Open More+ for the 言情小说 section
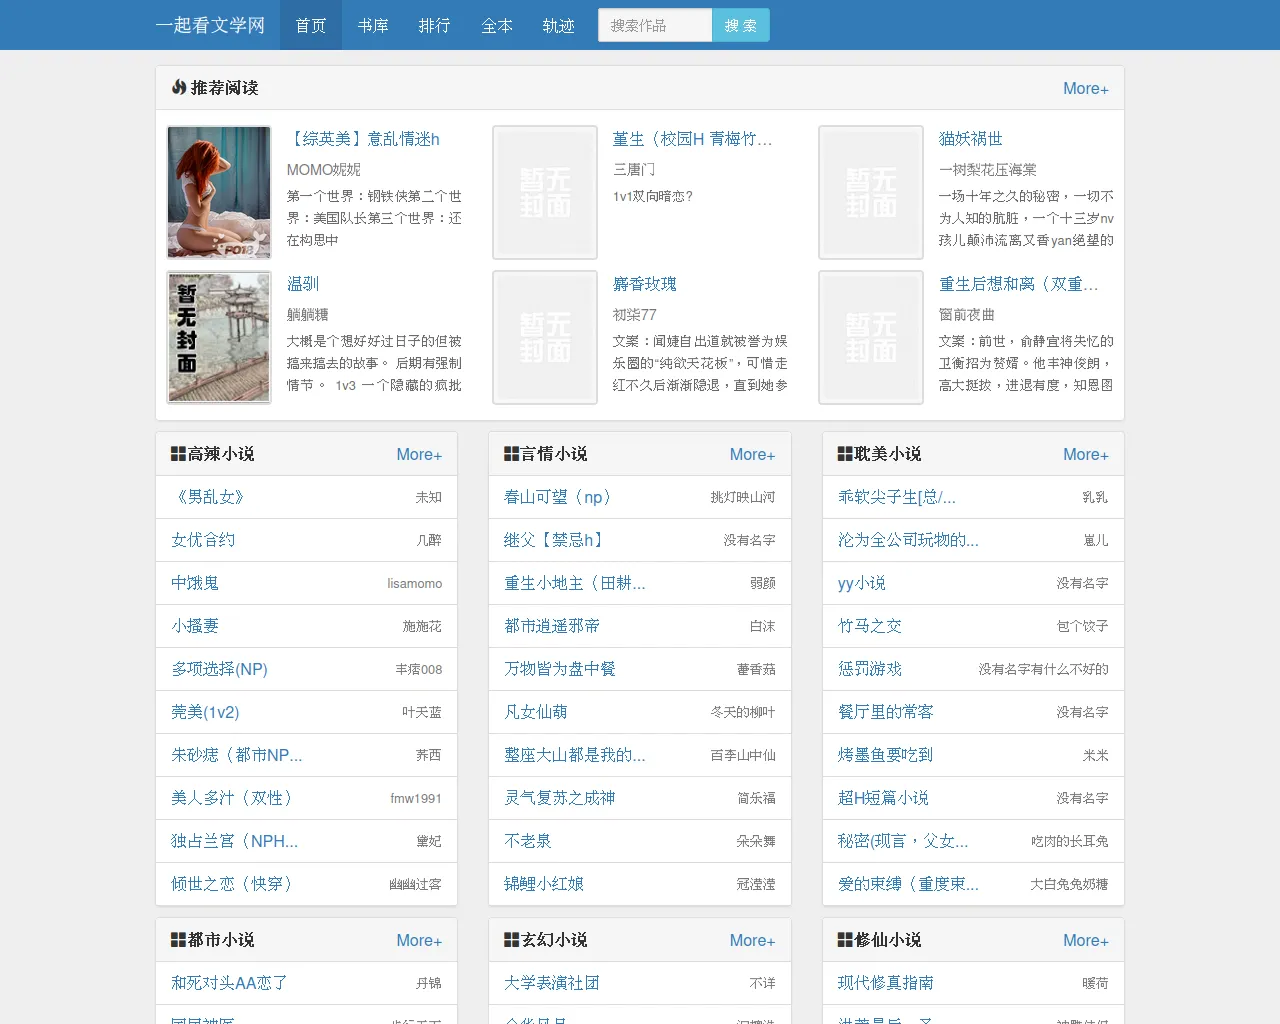The width and height of the screenshot is (1280, 1024). pyautogui.click(x=752, y=453)
